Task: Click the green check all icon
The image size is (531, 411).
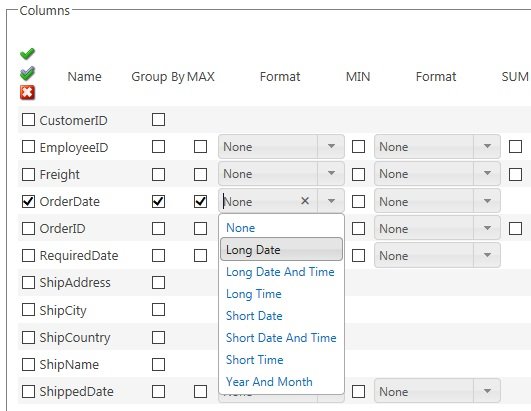Action: [27, 53]
